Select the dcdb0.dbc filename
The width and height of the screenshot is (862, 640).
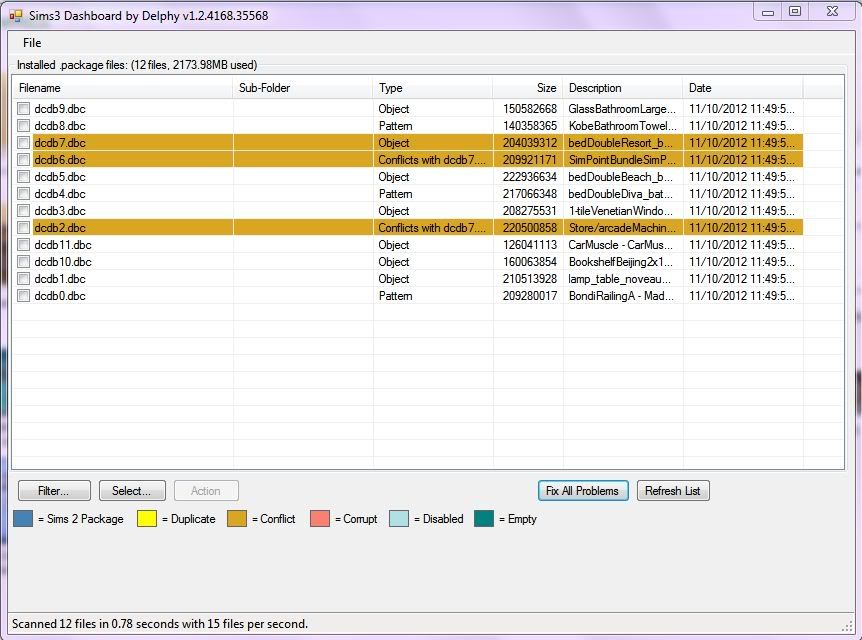pyautogui.click(x=60, y=296)
